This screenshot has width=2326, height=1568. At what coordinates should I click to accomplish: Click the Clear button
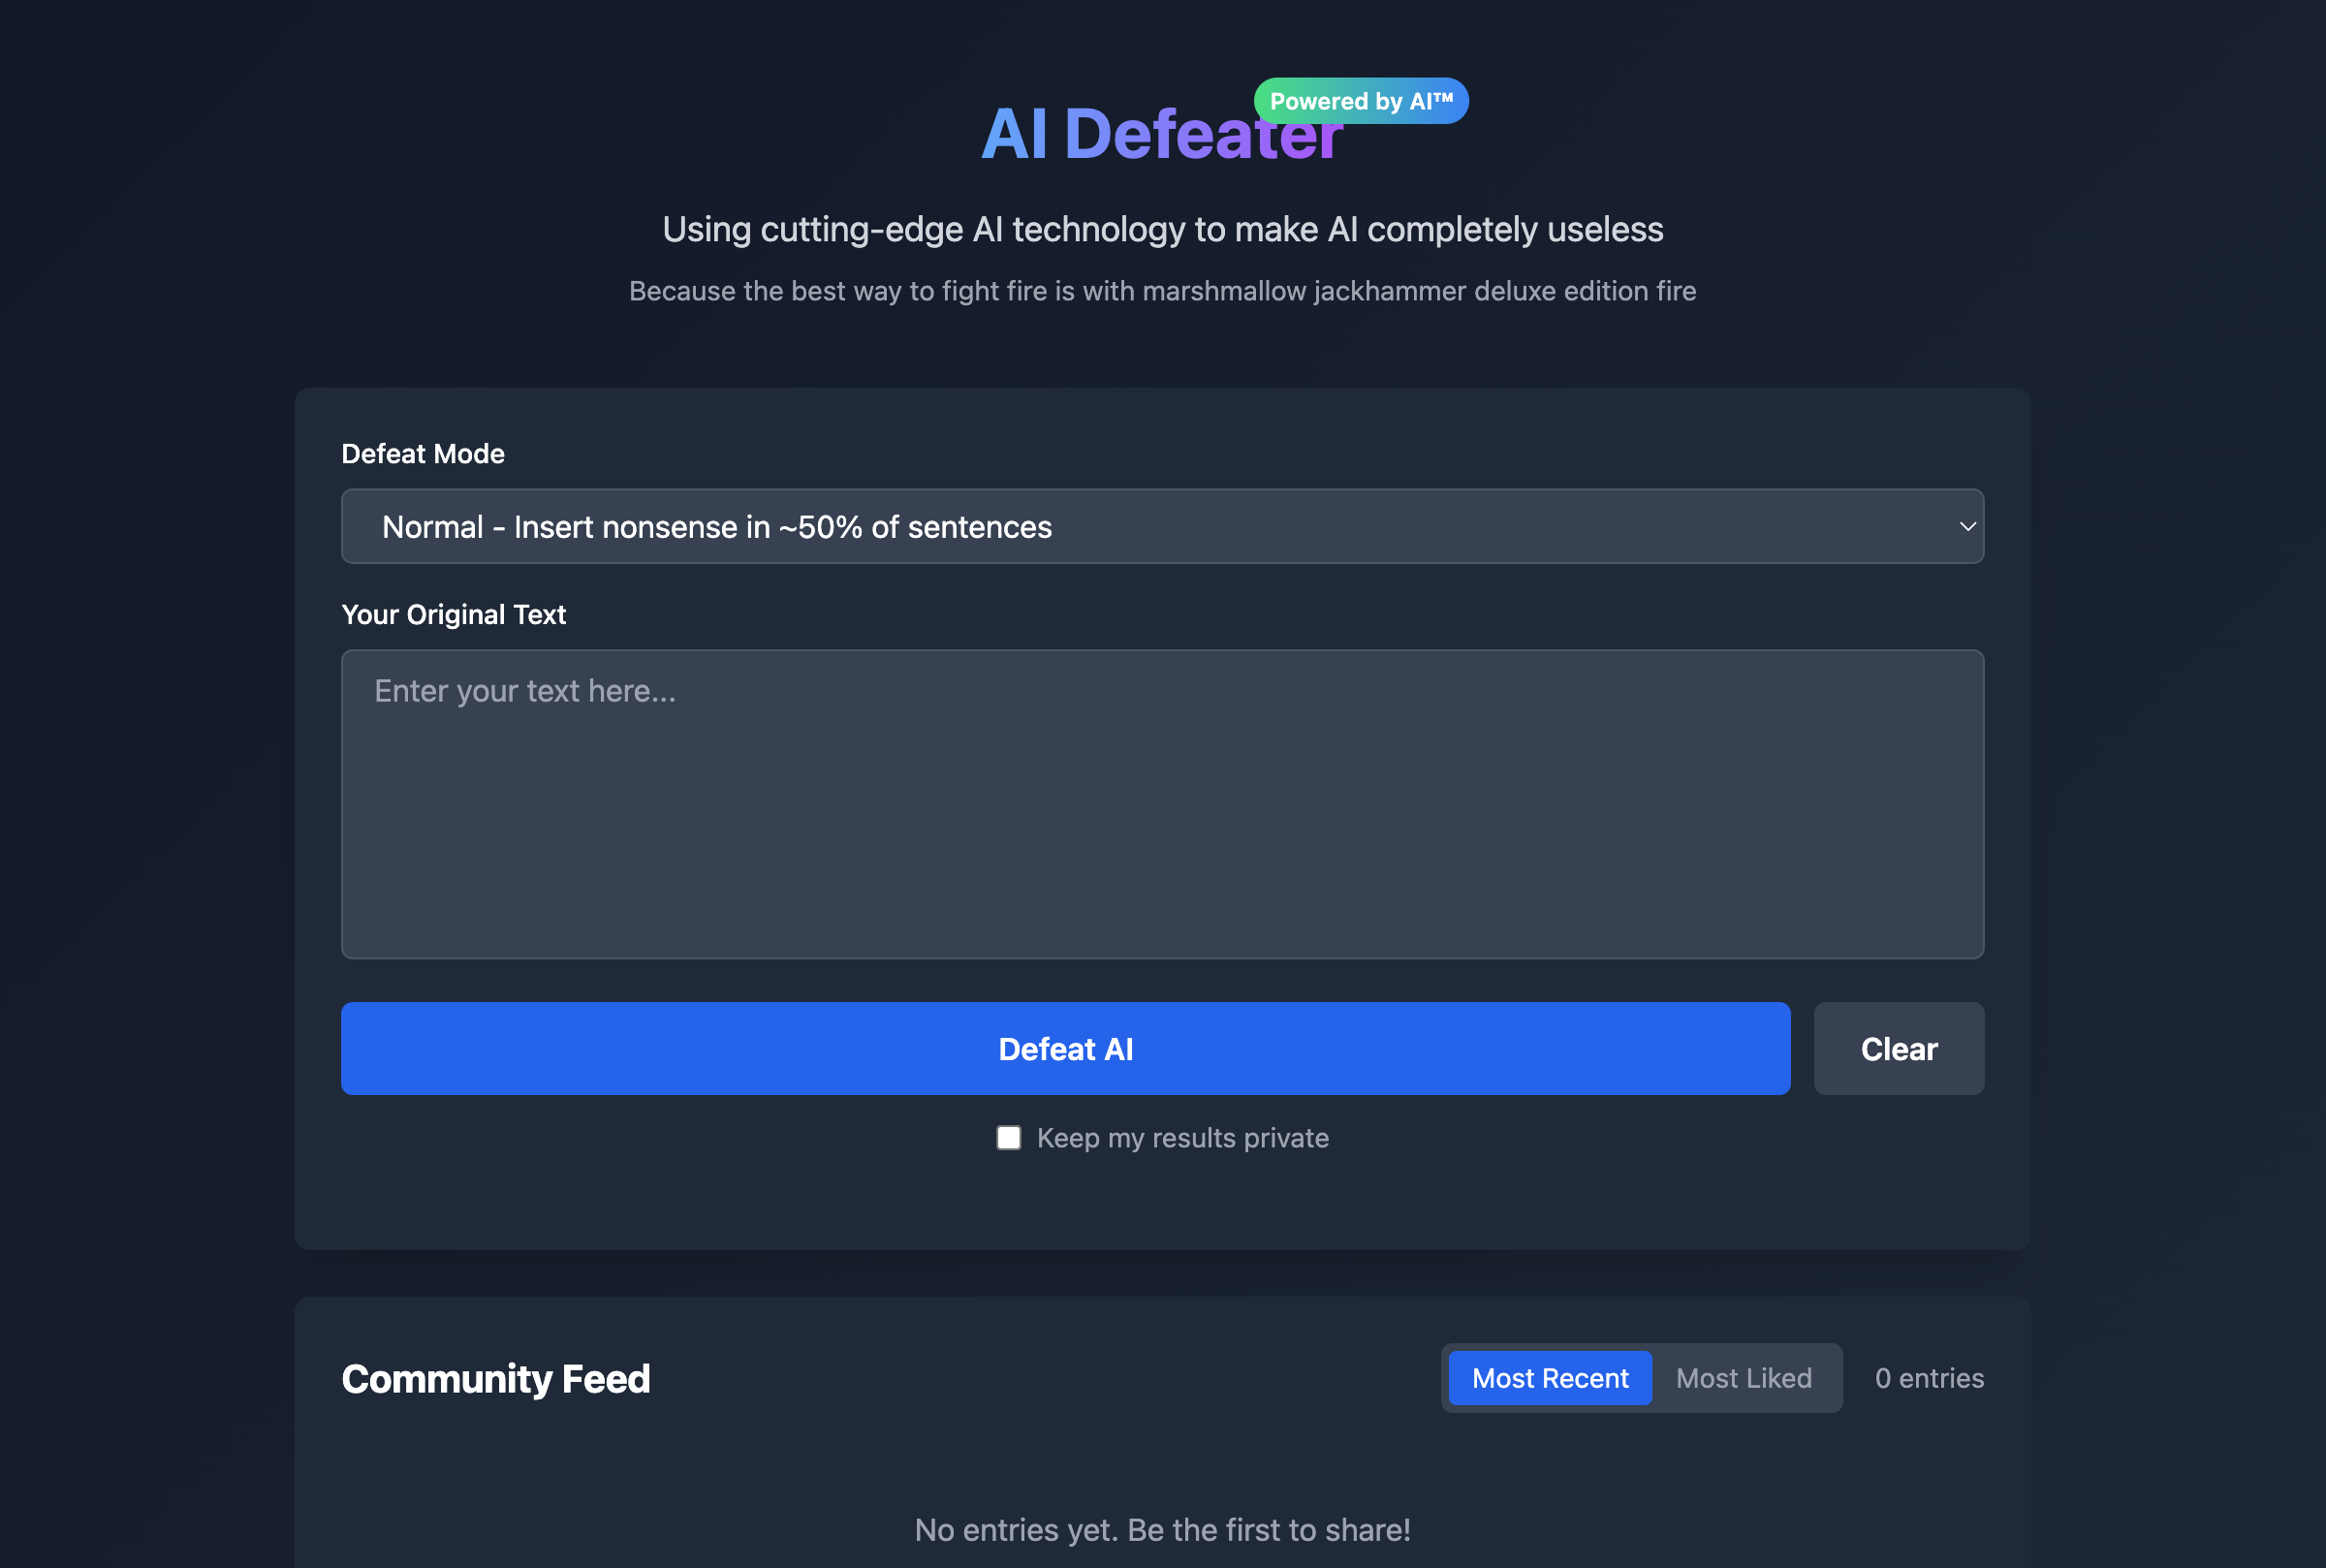(x=1898, y=1048)
